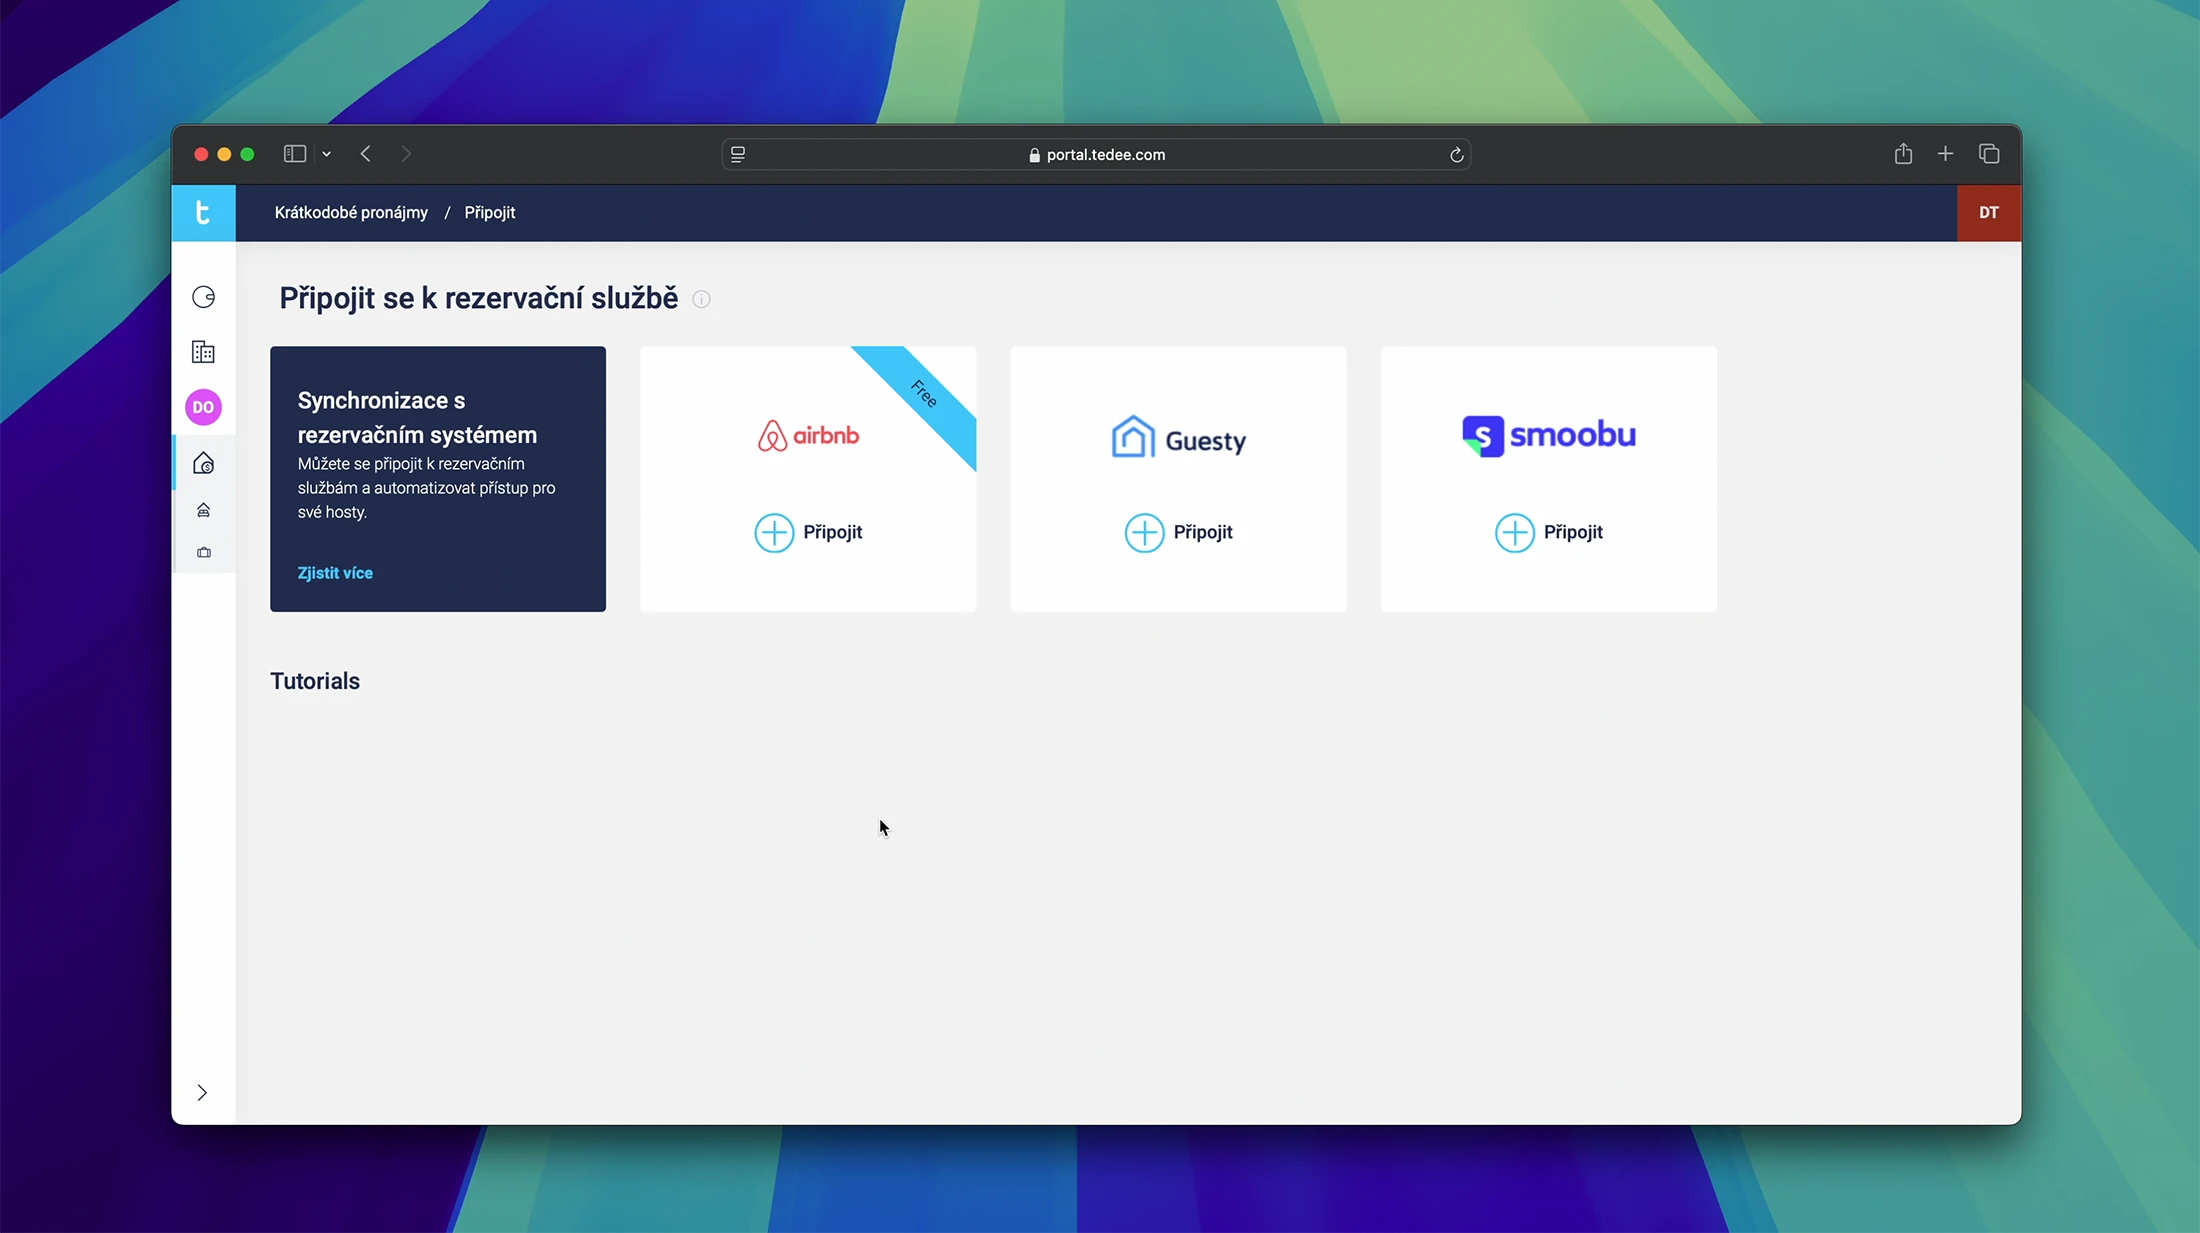The height and width of the screenshot is (1233, 2200).
Task: Go to Krátkodobé pronájmy breadcrumb
Action: point(351,212)
